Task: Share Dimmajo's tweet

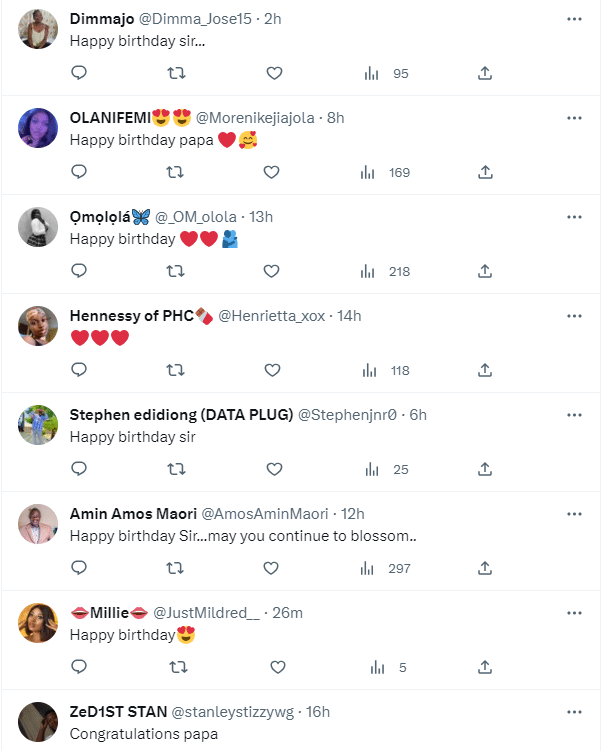Action: (x=485, y=73)
